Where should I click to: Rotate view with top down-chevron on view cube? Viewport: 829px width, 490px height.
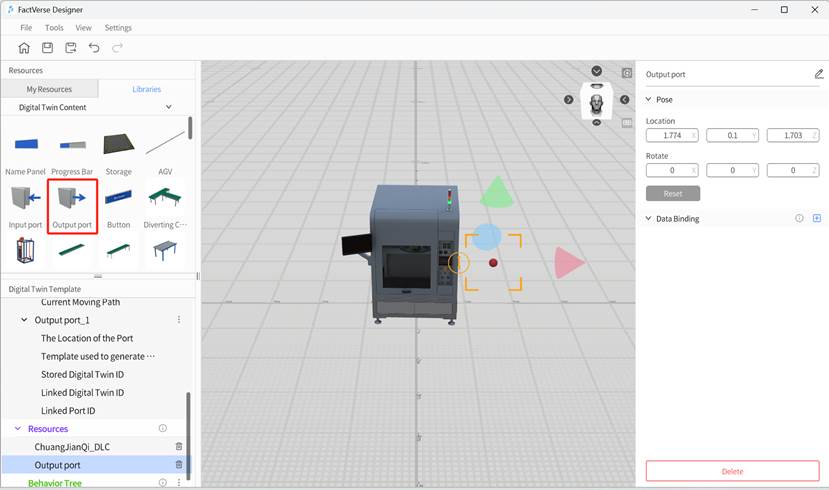pyautogui.click(x=596, y=71)
